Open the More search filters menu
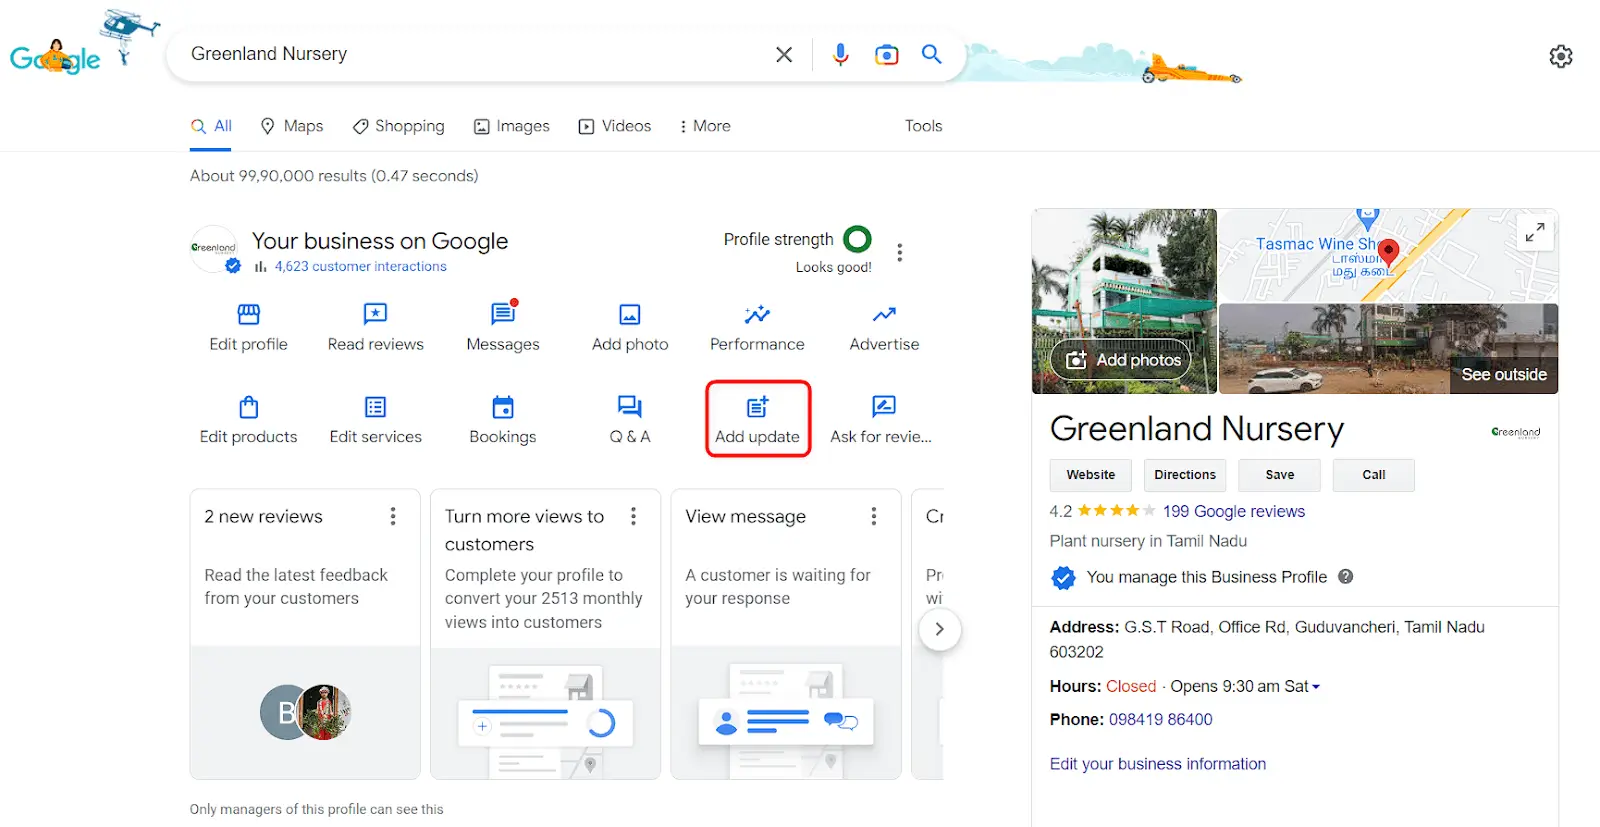This screenshot has height=827, width=1600. click(705, 126)
